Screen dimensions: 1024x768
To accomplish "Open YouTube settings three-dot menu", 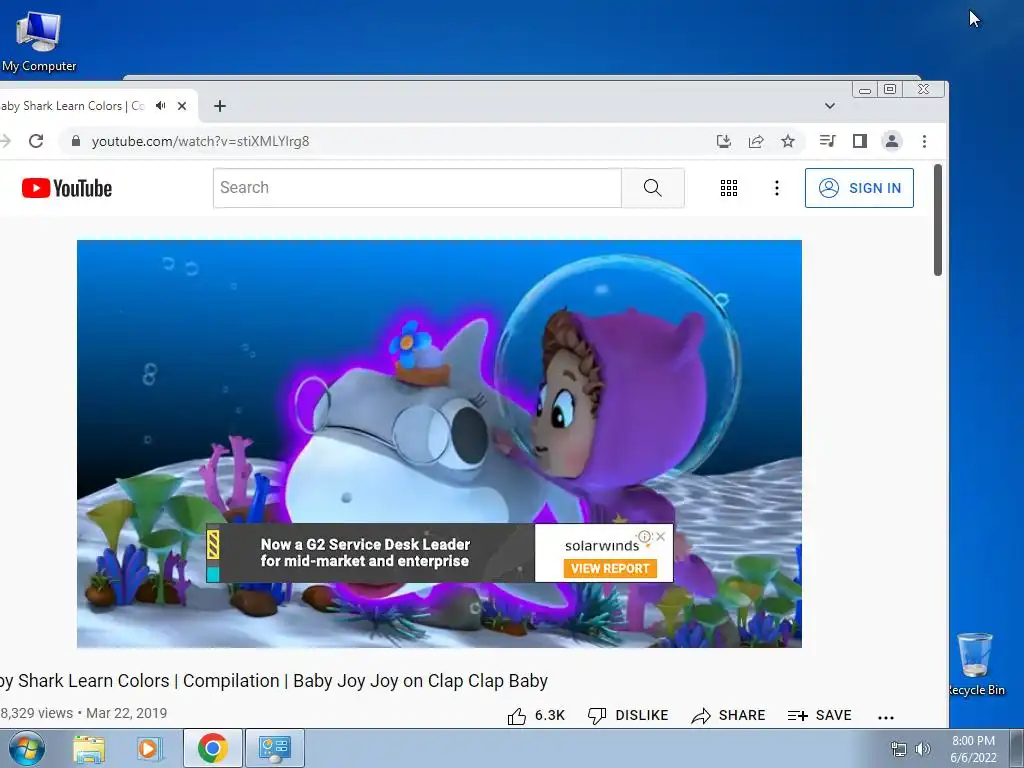I will (776, 188).
